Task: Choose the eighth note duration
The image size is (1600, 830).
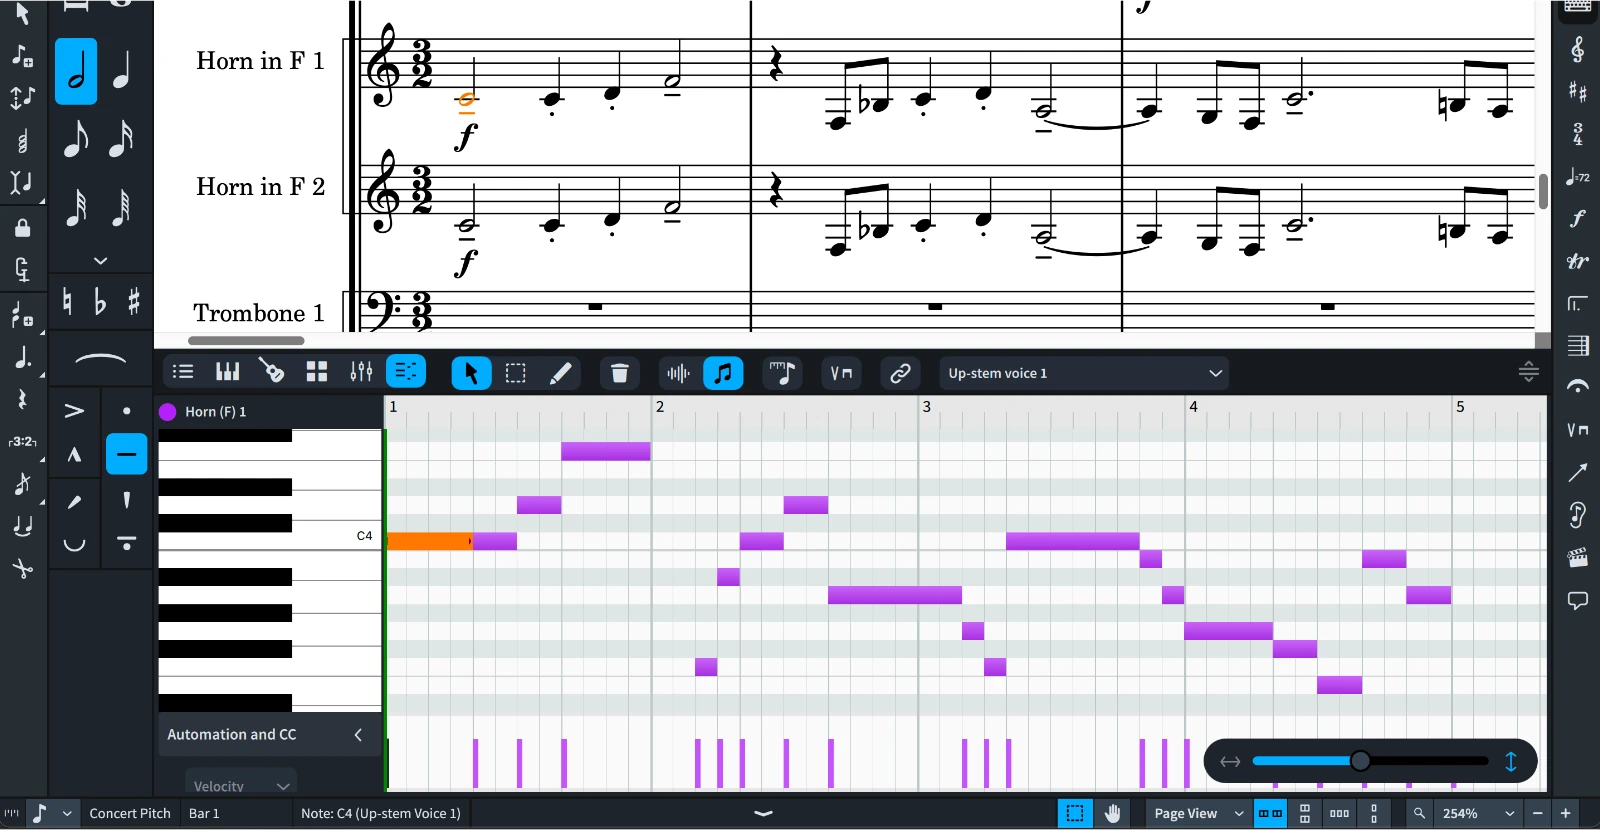Action: (76, 138)
